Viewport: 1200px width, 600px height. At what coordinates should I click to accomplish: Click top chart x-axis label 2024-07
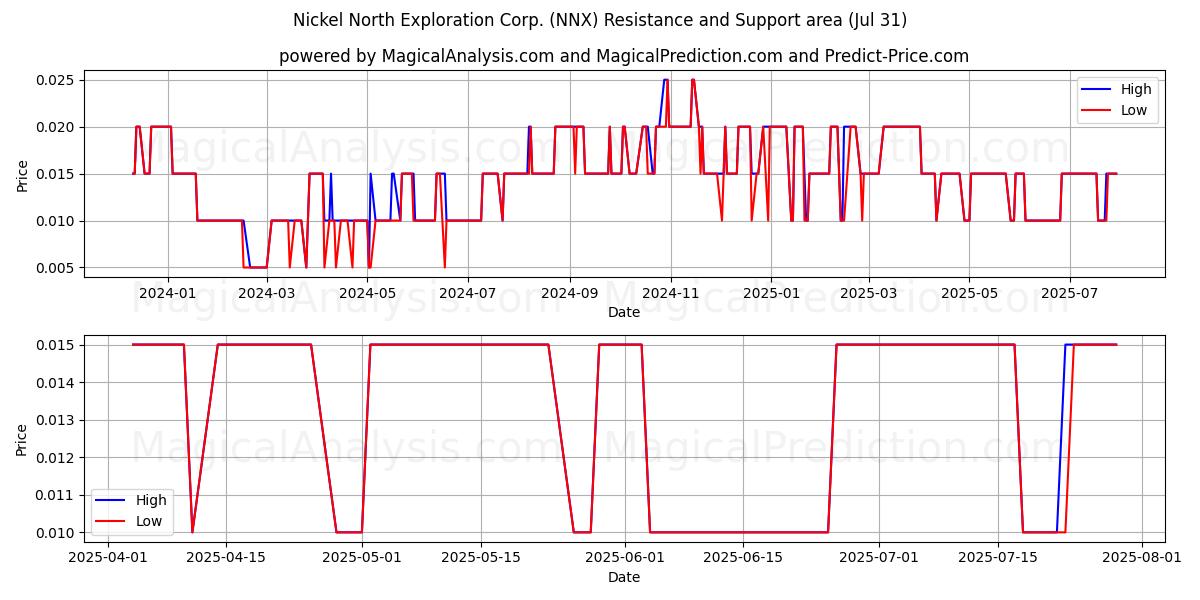tap(468, 293)
